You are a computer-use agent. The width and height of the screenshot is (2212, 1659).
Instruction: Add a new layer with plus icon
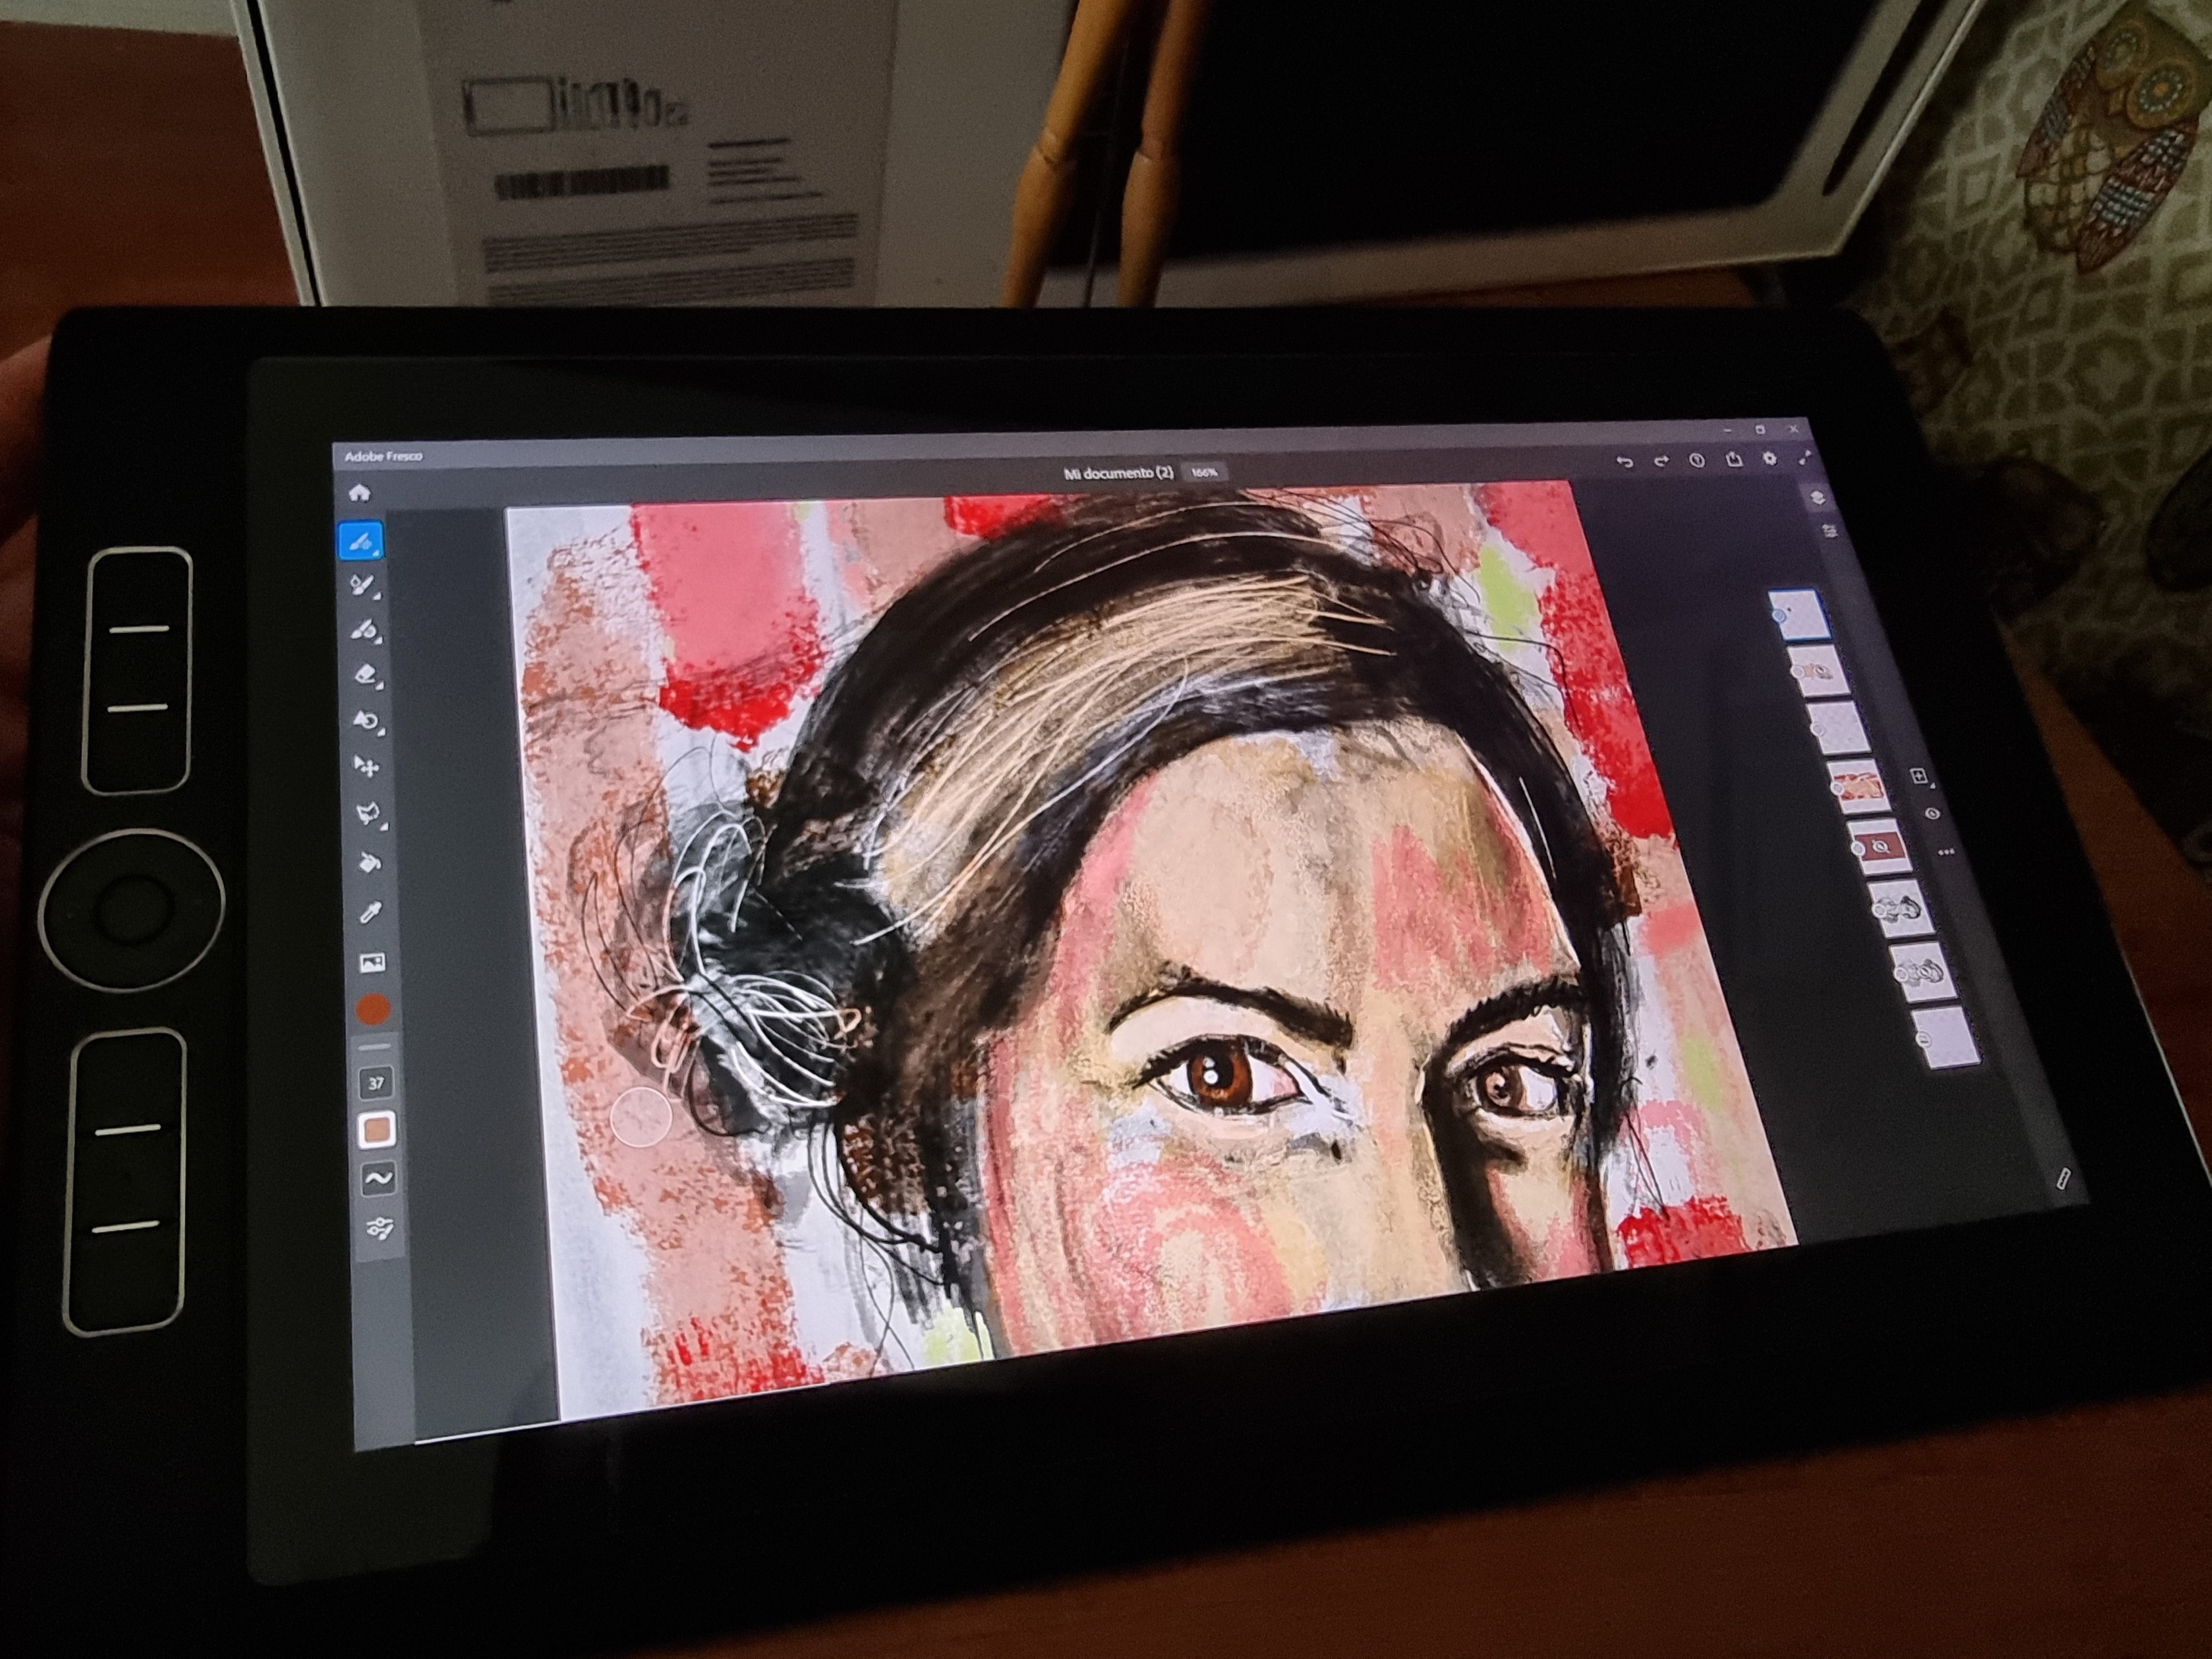1919,776
